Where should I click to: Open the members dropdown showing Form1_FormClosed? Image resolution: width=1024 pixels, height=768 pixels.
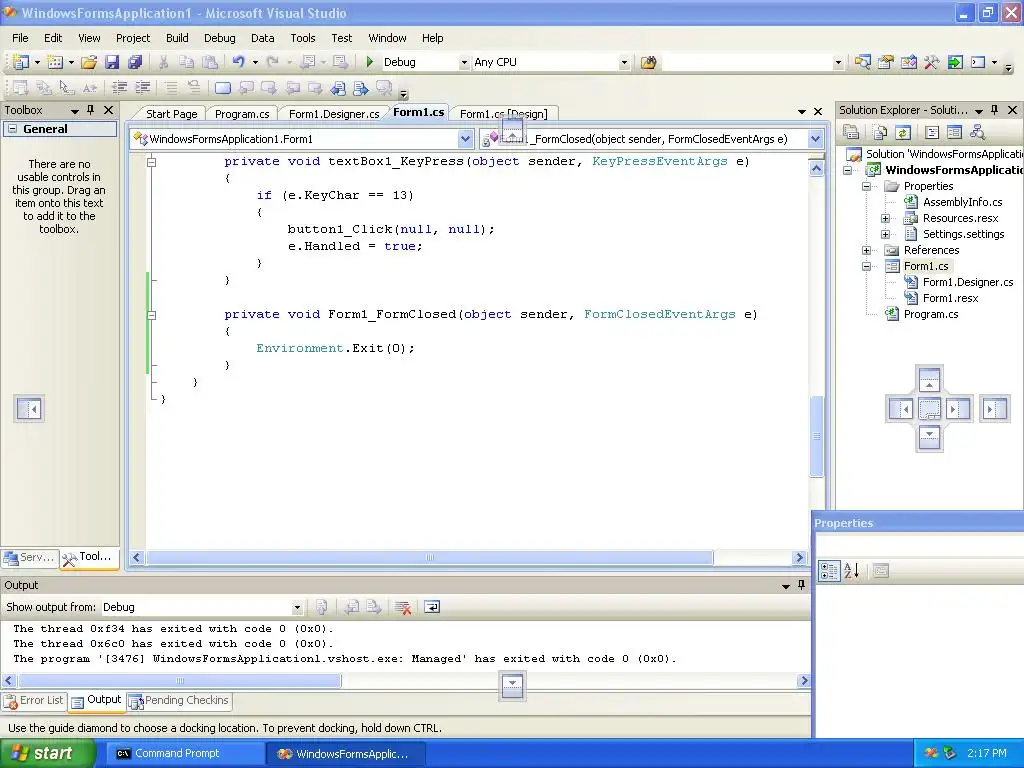click(x=815, y=139)
